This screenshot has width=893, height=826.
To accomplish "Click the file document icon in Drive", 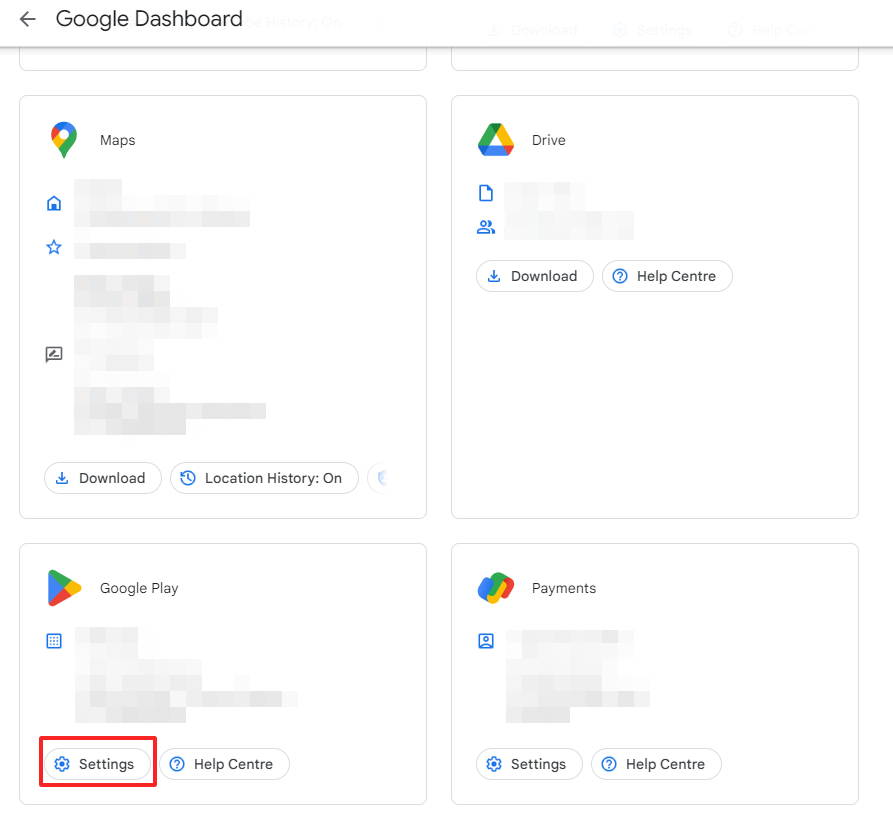I will pyautogui.click(x=486, y=193).
